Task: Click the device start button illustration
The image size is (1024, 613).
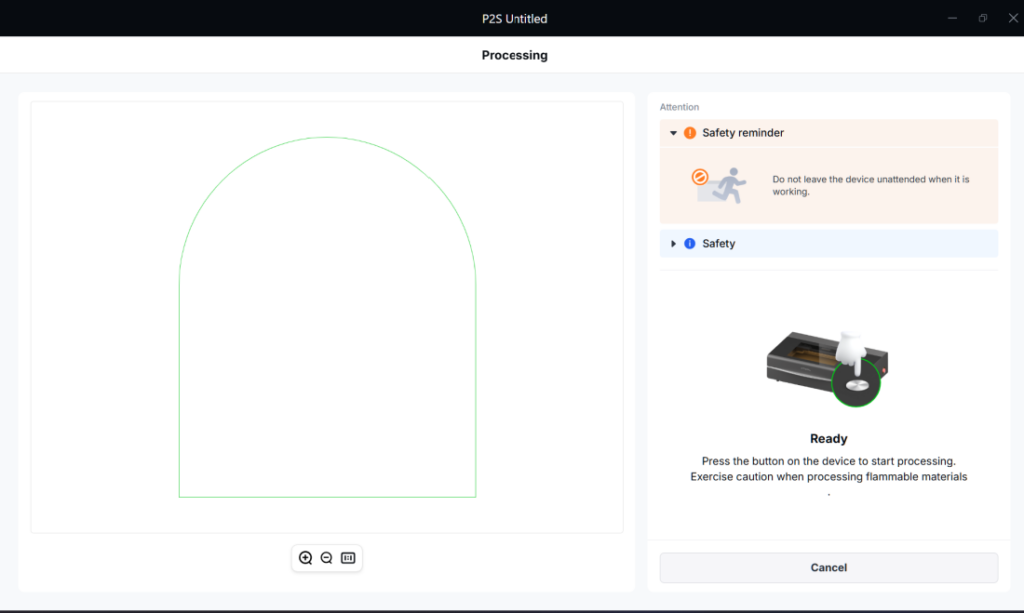Action: click(827, 369)
